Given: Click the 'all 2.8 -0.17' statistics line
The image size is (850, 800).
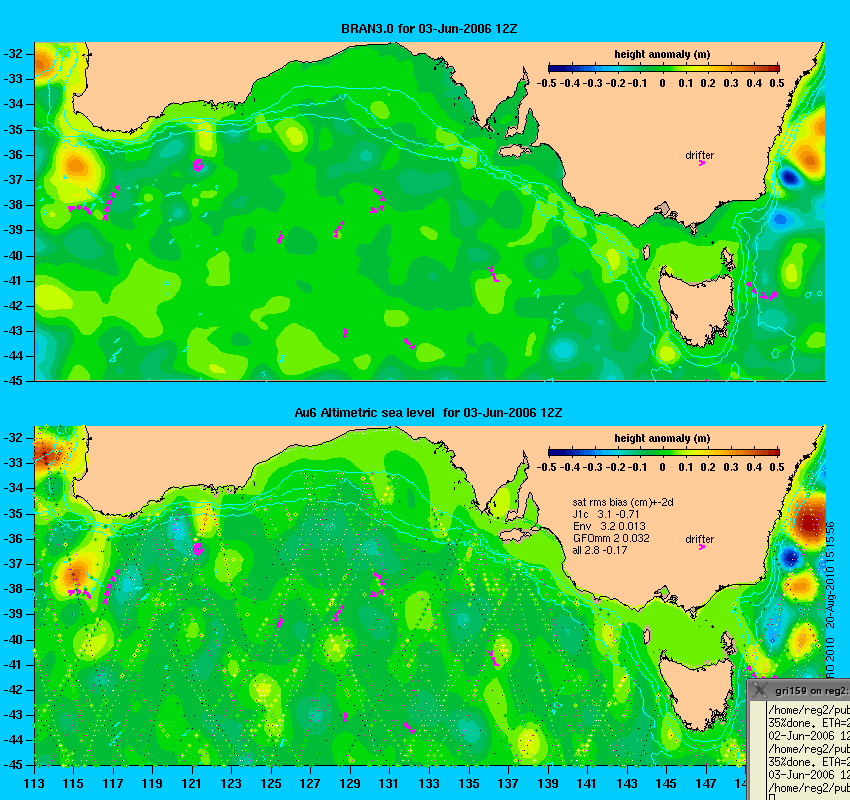Looking at the screenshot, I should tap(600, 550).
